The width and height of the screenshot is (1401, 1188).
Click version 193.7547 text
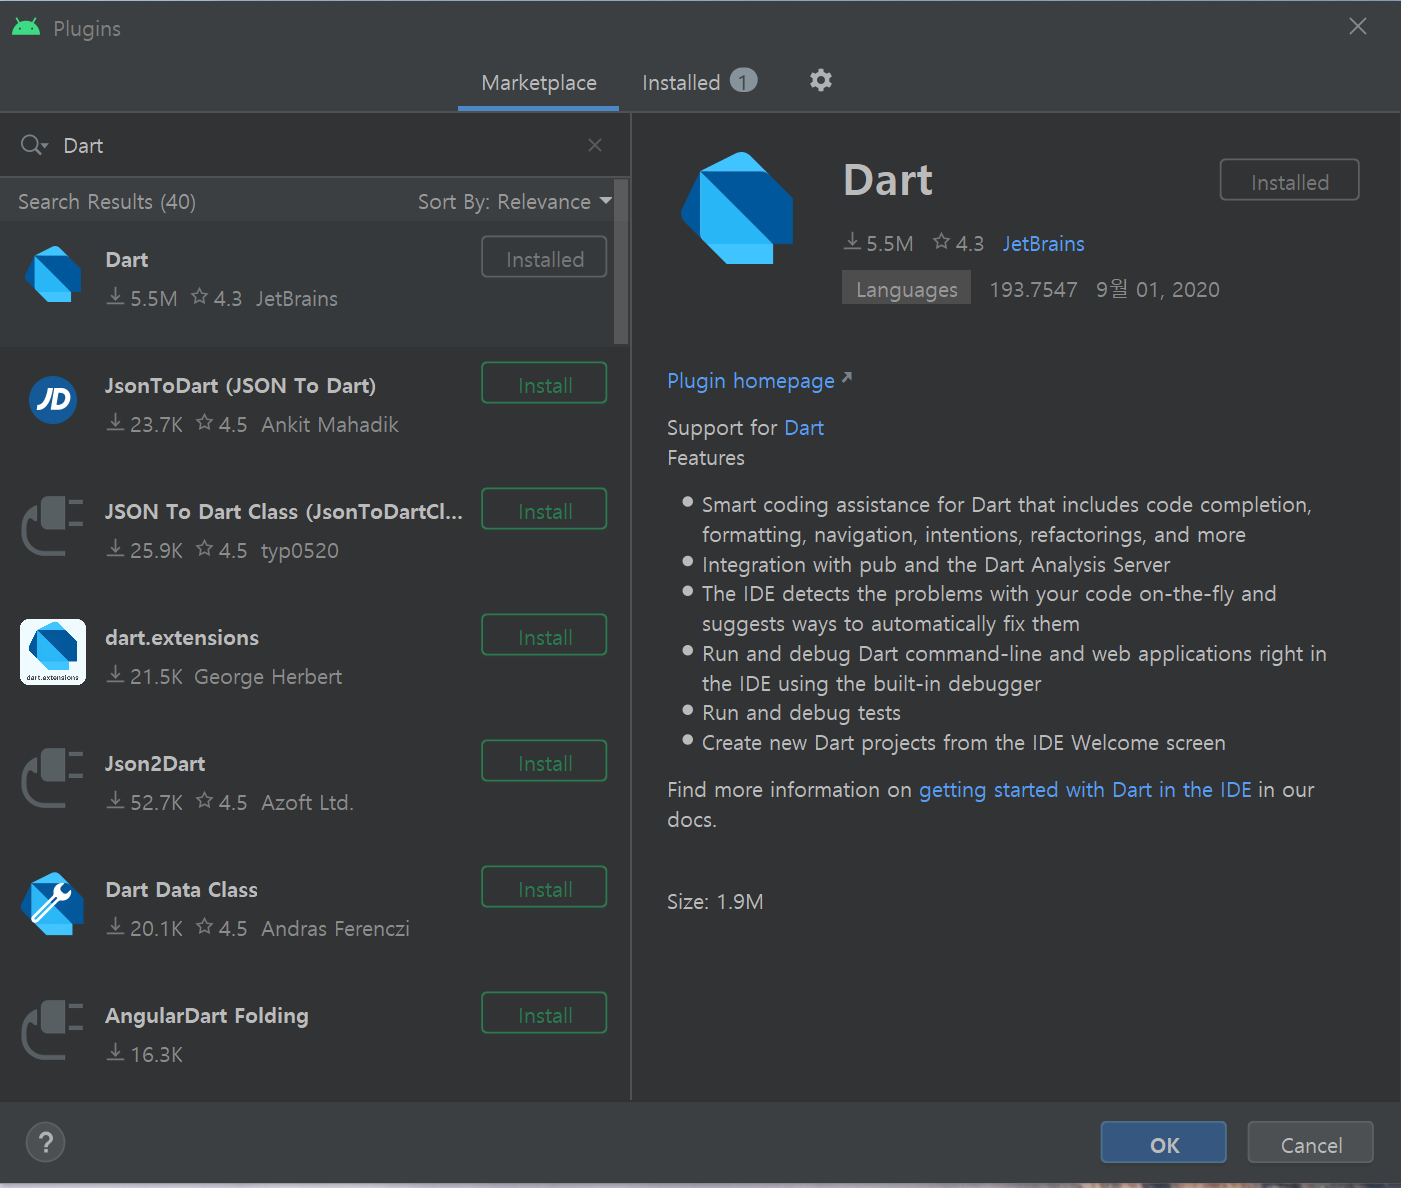[x=1033, y=290]
